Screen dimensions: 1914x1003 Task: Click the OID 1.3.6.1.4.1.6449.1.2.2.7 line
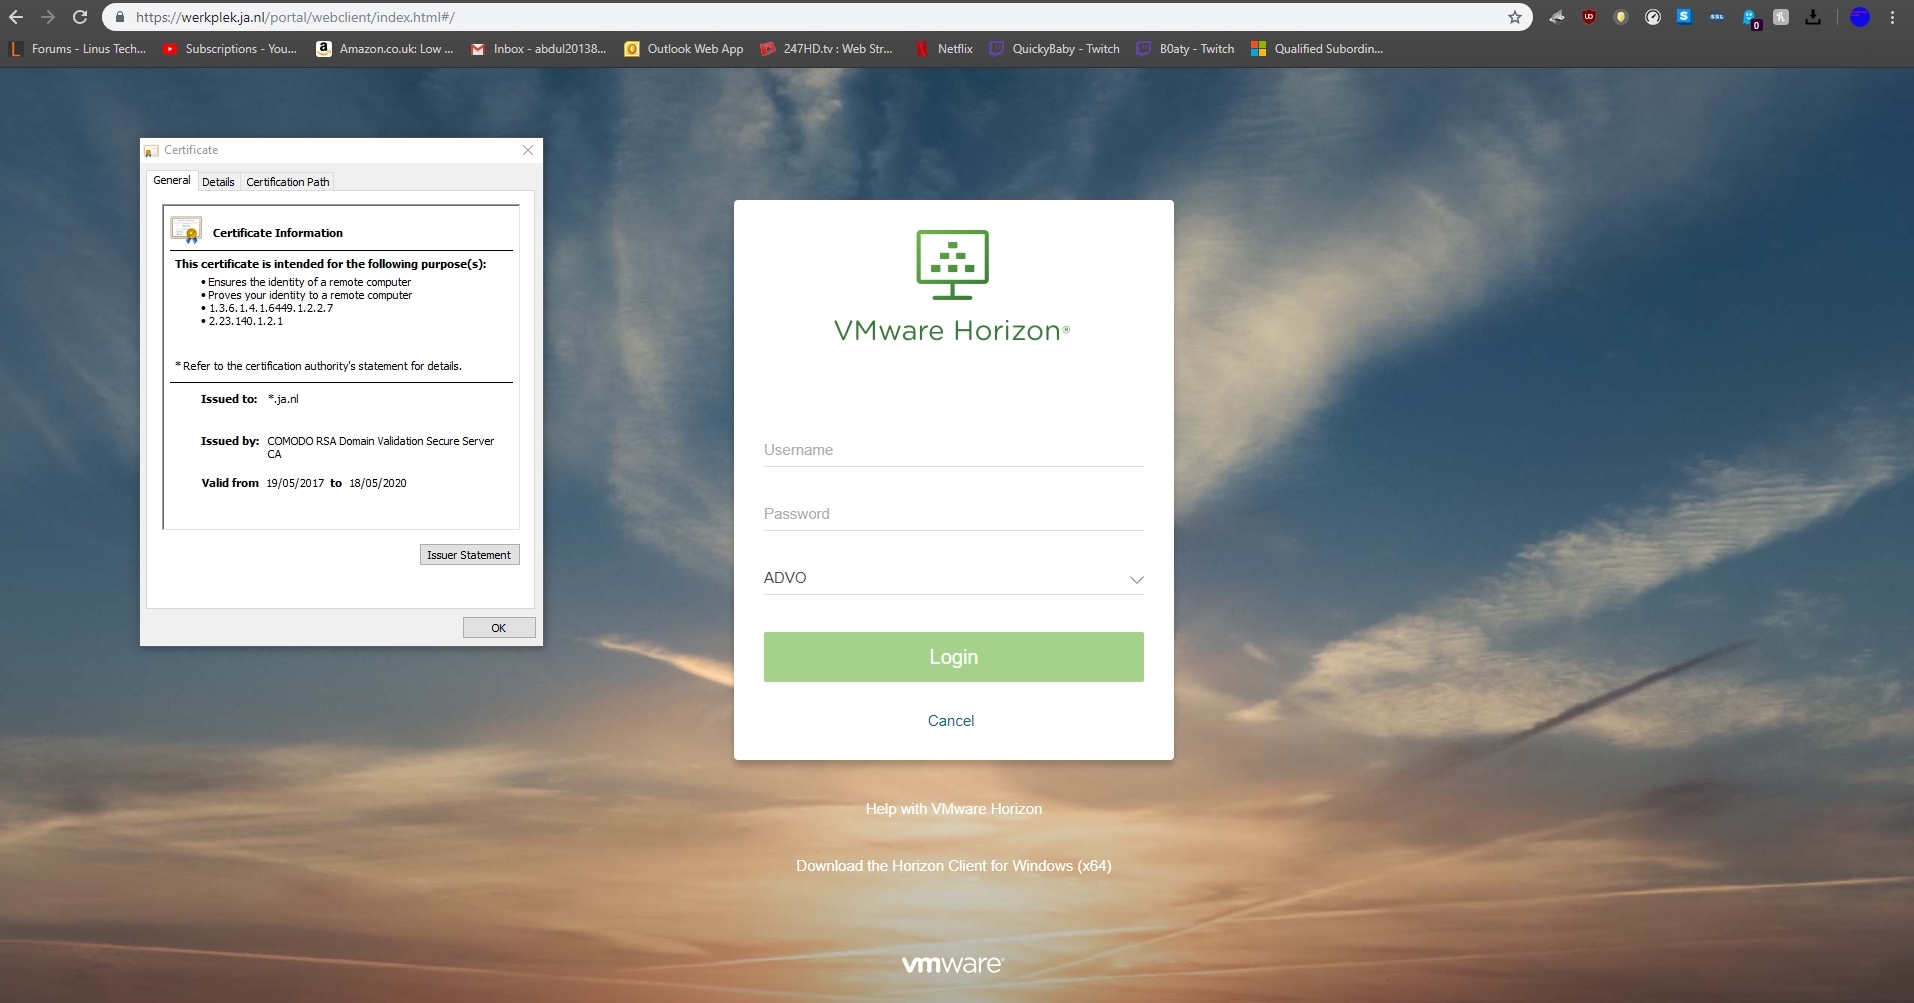(271, 308)
